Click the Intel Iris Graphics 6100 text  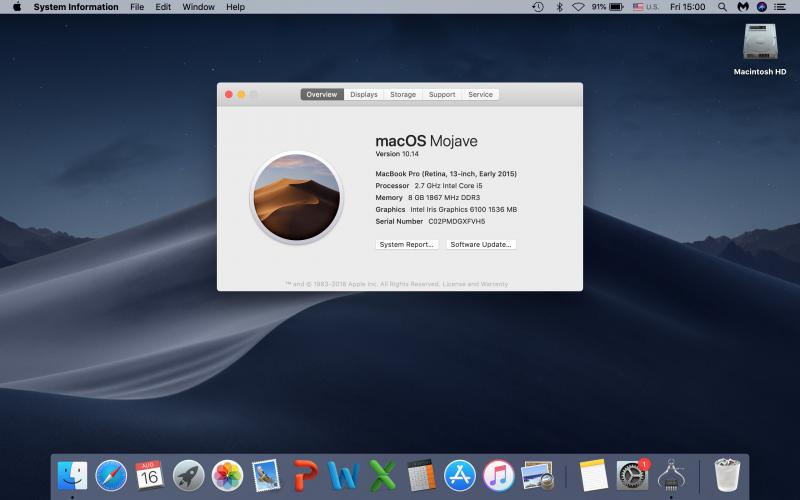coord(463,209)
